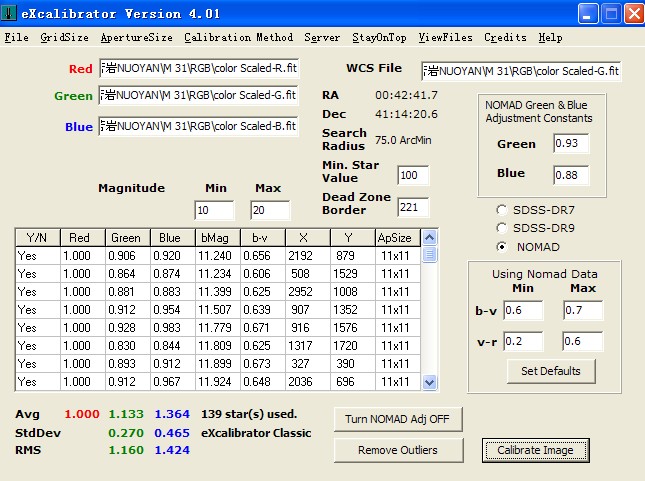Viewport: 645px width, 481px height.
Task: Click the b-v column header
Action: click(x=263, y=238)
